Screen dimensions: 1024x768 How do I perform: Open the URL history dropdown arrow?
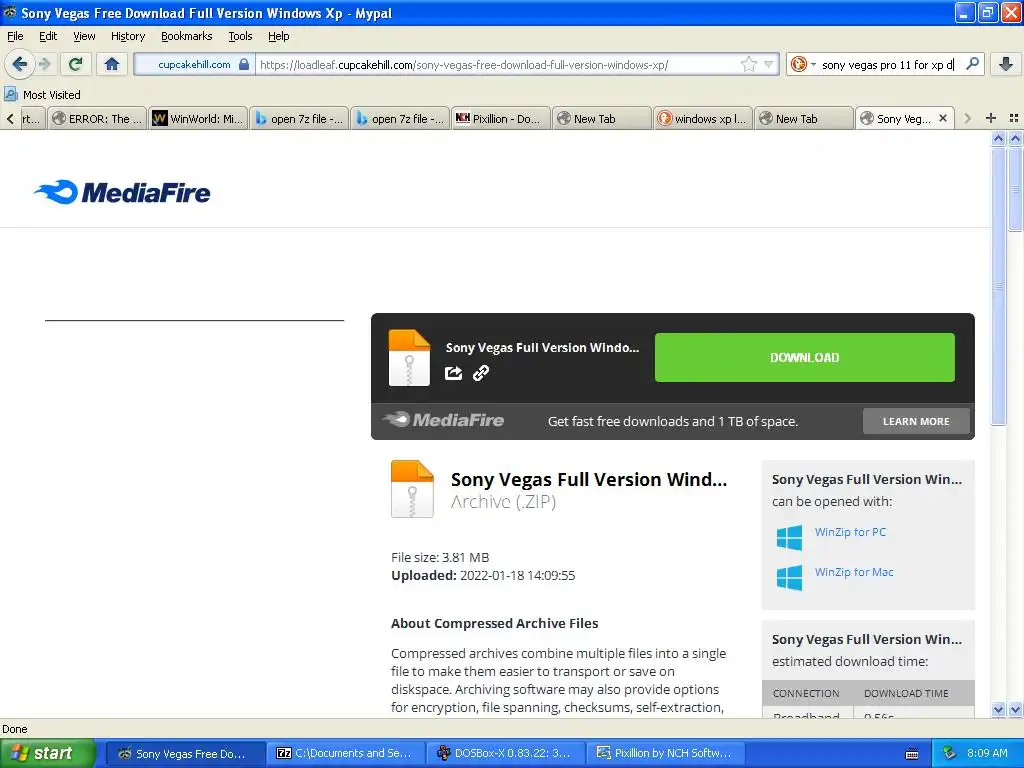point(769,64)
